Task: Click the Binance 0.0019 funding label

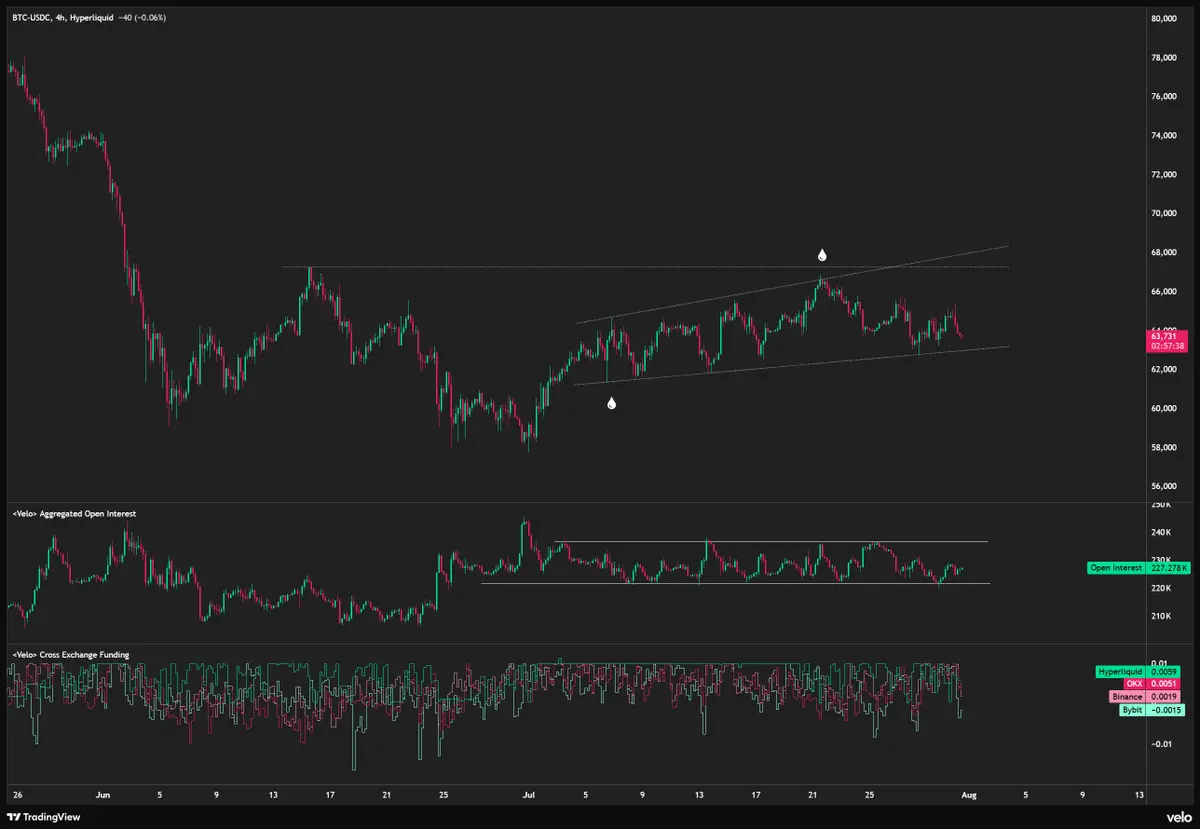Action: click(x=1144, y=696)
